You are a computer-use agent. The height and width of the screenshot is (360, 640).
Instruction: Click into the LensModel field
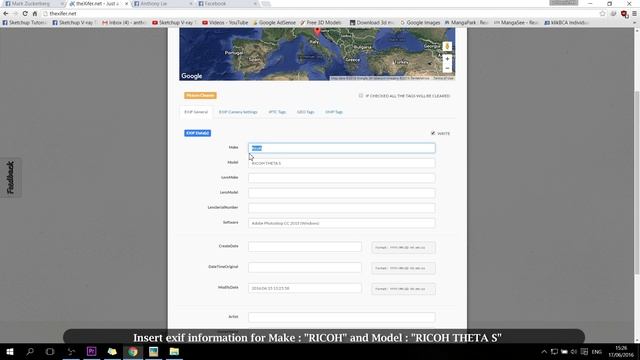(342, 193)
